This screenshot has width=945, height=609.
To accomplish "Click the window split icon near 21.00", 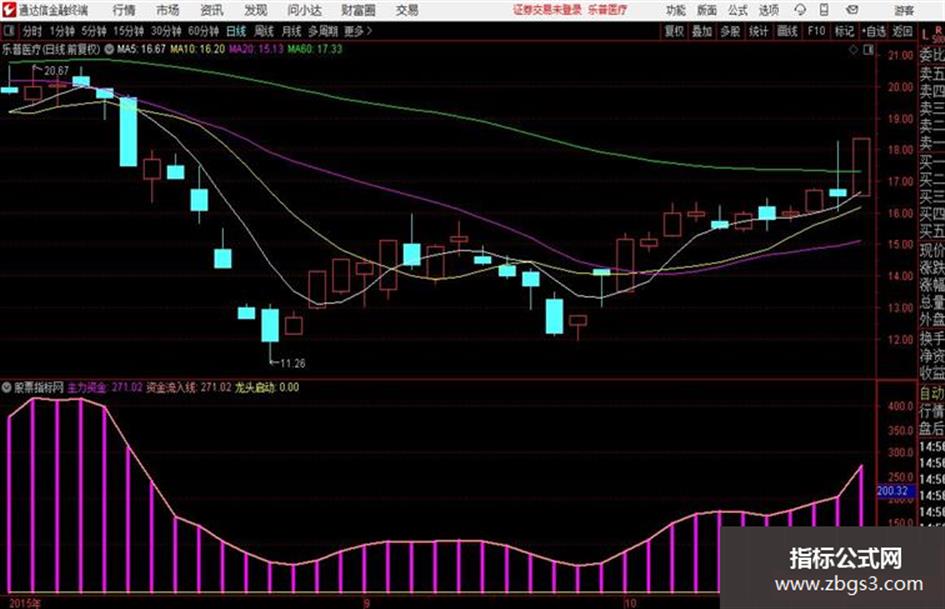I will pos(868,50).
